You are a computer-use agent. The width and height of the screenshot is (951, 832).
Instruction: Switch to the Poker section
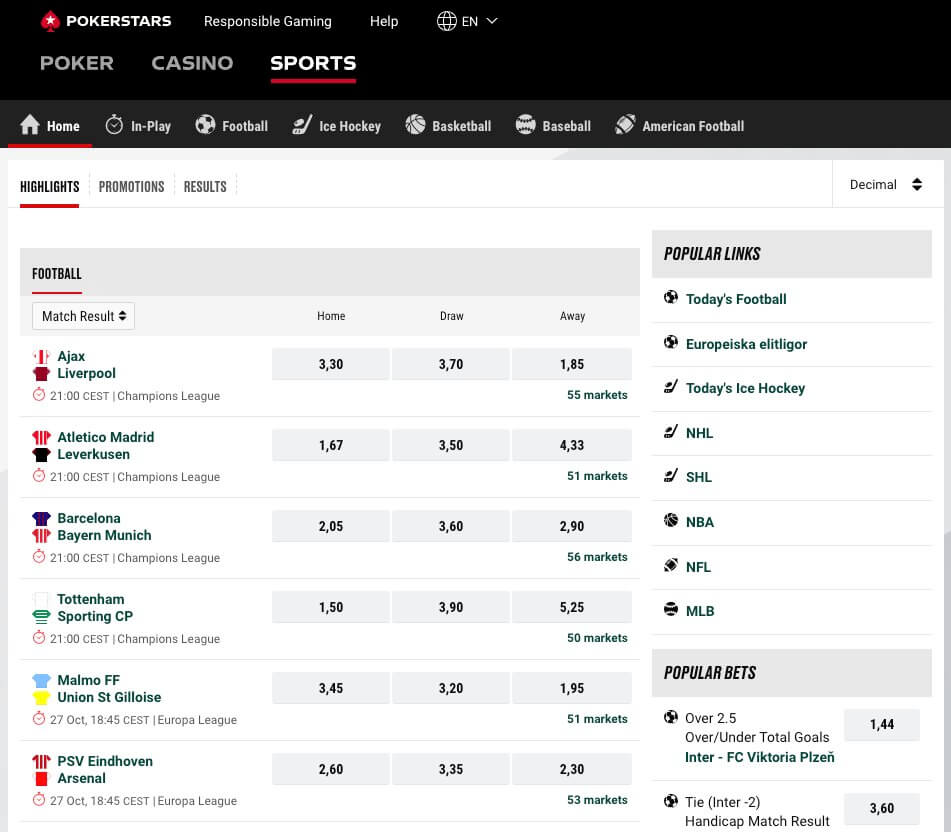pyautogui.click(x=77, y=63)
